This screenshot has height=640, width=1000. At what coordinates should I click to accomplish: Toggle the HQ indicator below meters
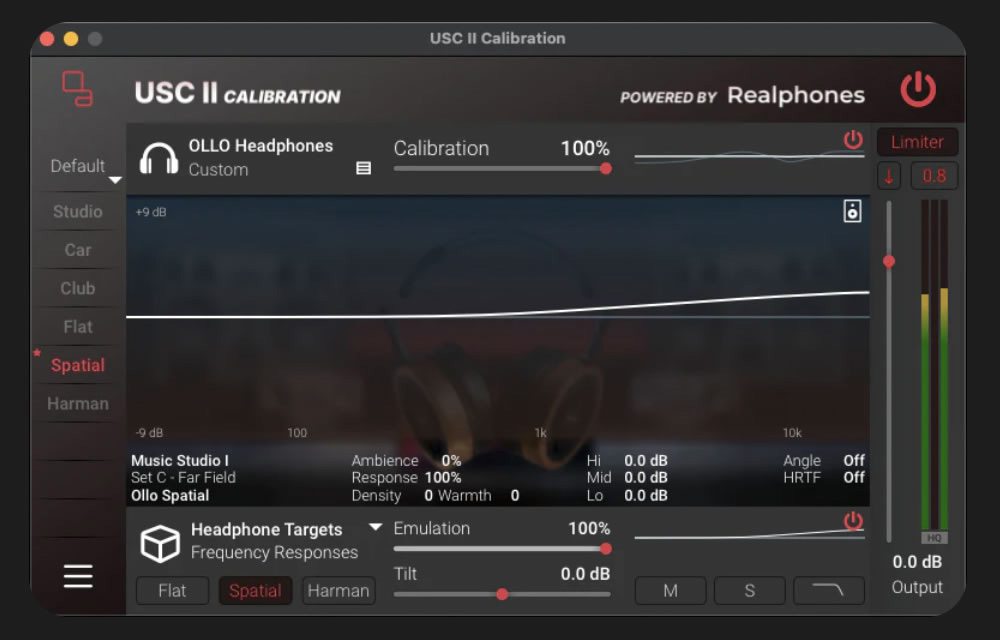tap(934, 538)
